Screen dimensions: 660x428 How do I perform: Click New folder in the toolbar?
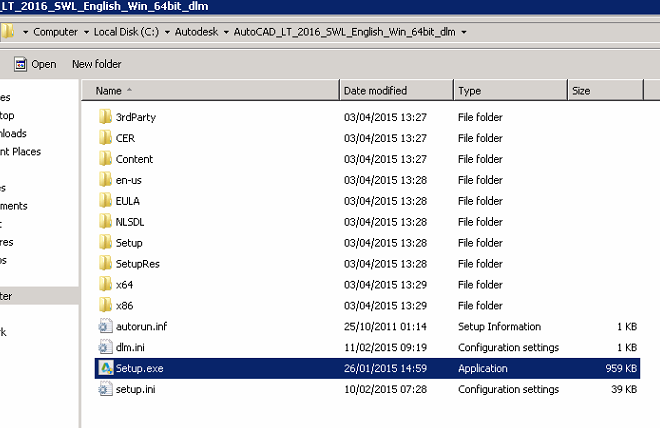point(97,64)
